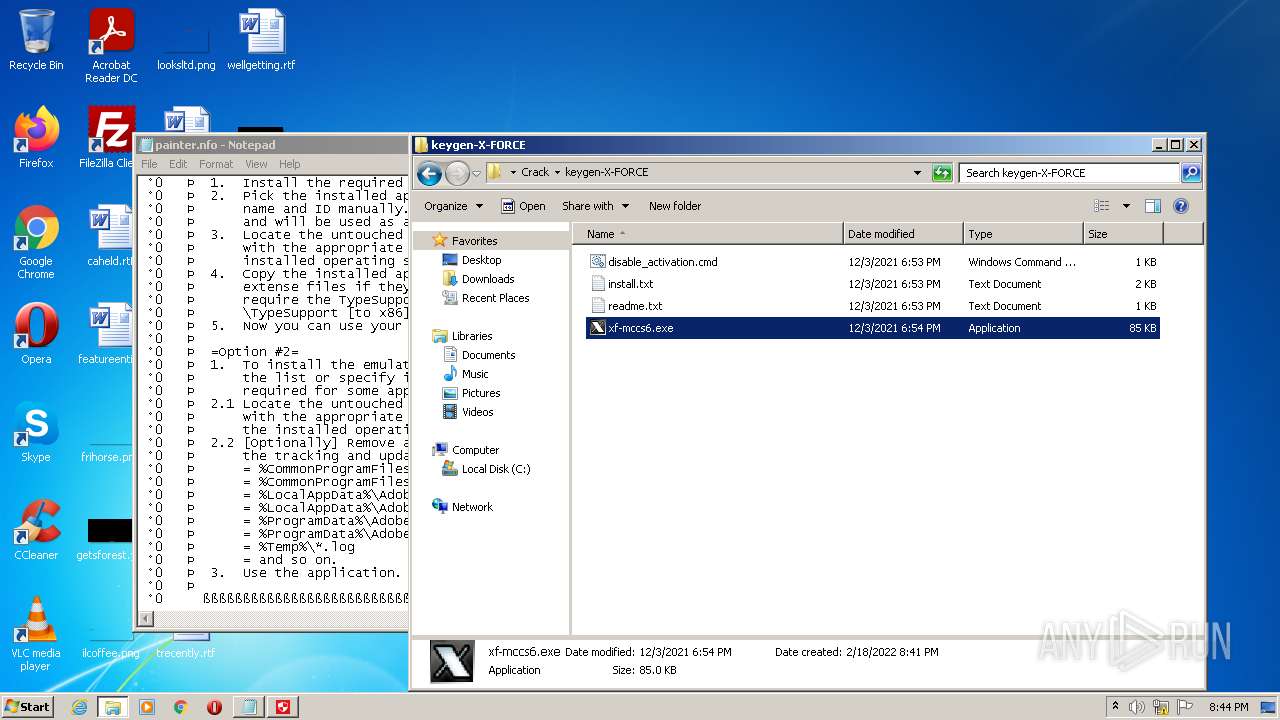Click the search magnifier icon
This screenshot has width=1280, height=720.
tap(1190, 173)
